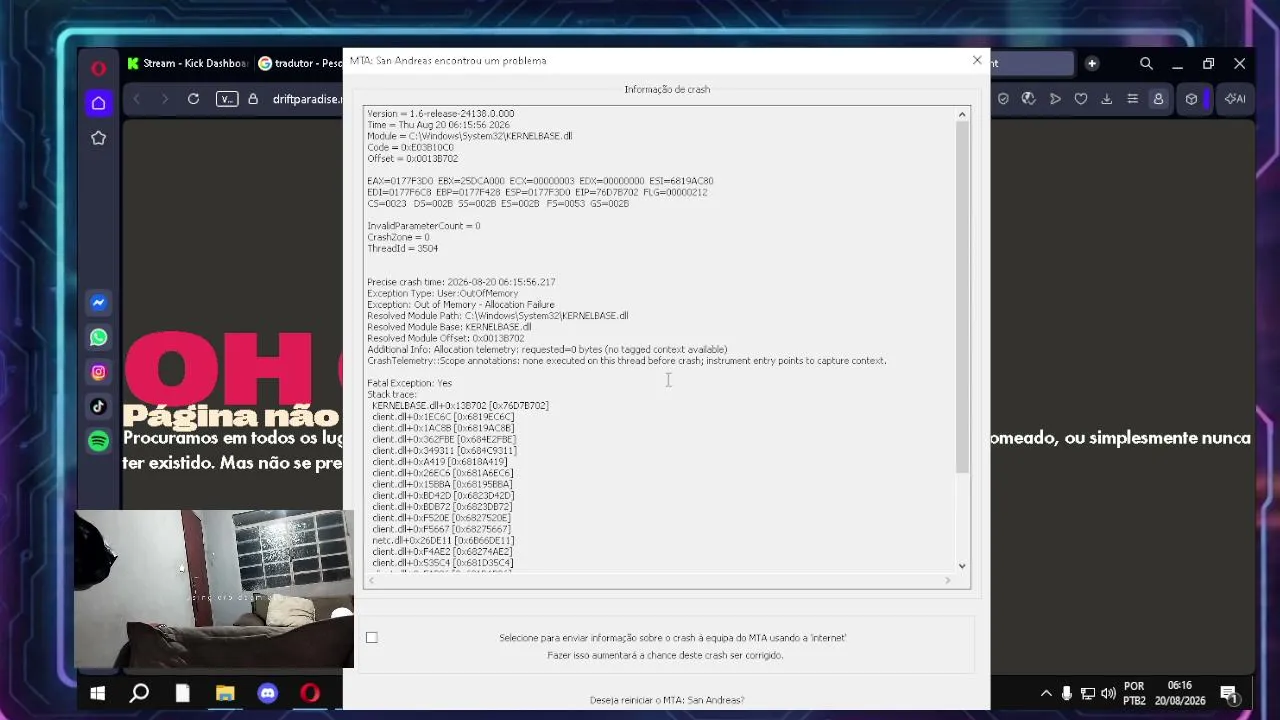Go forward in the browser
This screenshot has height=720, width=1280.
click(165, 99)
